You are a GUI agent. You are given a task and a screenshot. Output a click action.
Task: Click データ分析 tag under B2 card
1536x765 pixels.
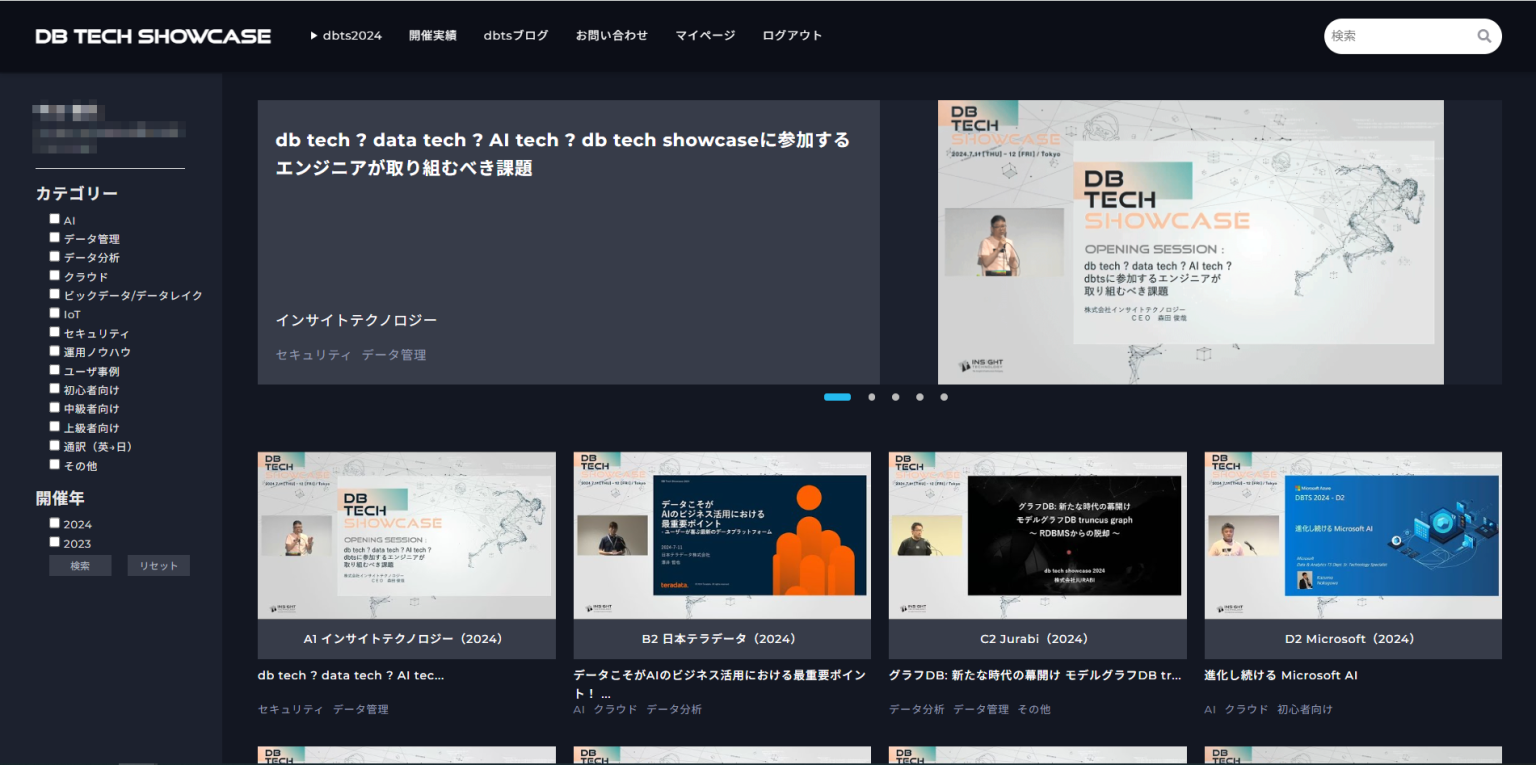click(674, 709)
